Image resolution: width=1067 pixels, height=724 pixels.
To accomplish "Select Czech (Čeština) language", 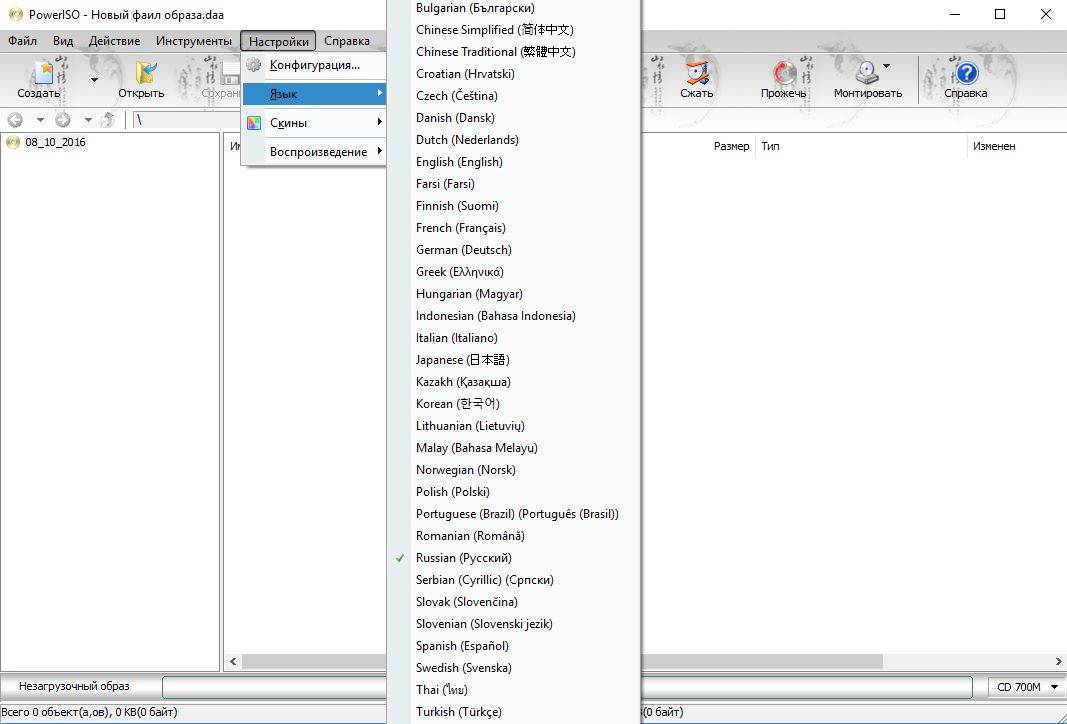I will [x=514, y=96].
